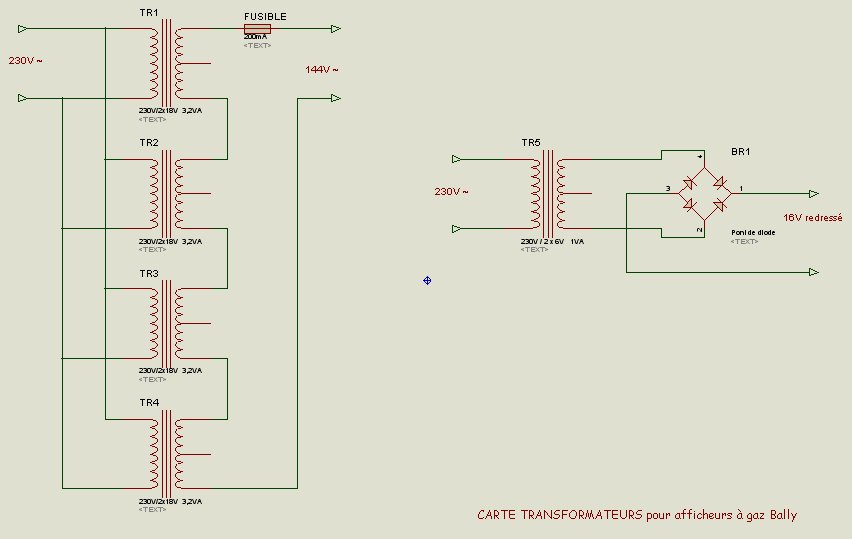Click the 16V redressé label
The width and height of the screenshot is (852, 539).
pos(812,217)
